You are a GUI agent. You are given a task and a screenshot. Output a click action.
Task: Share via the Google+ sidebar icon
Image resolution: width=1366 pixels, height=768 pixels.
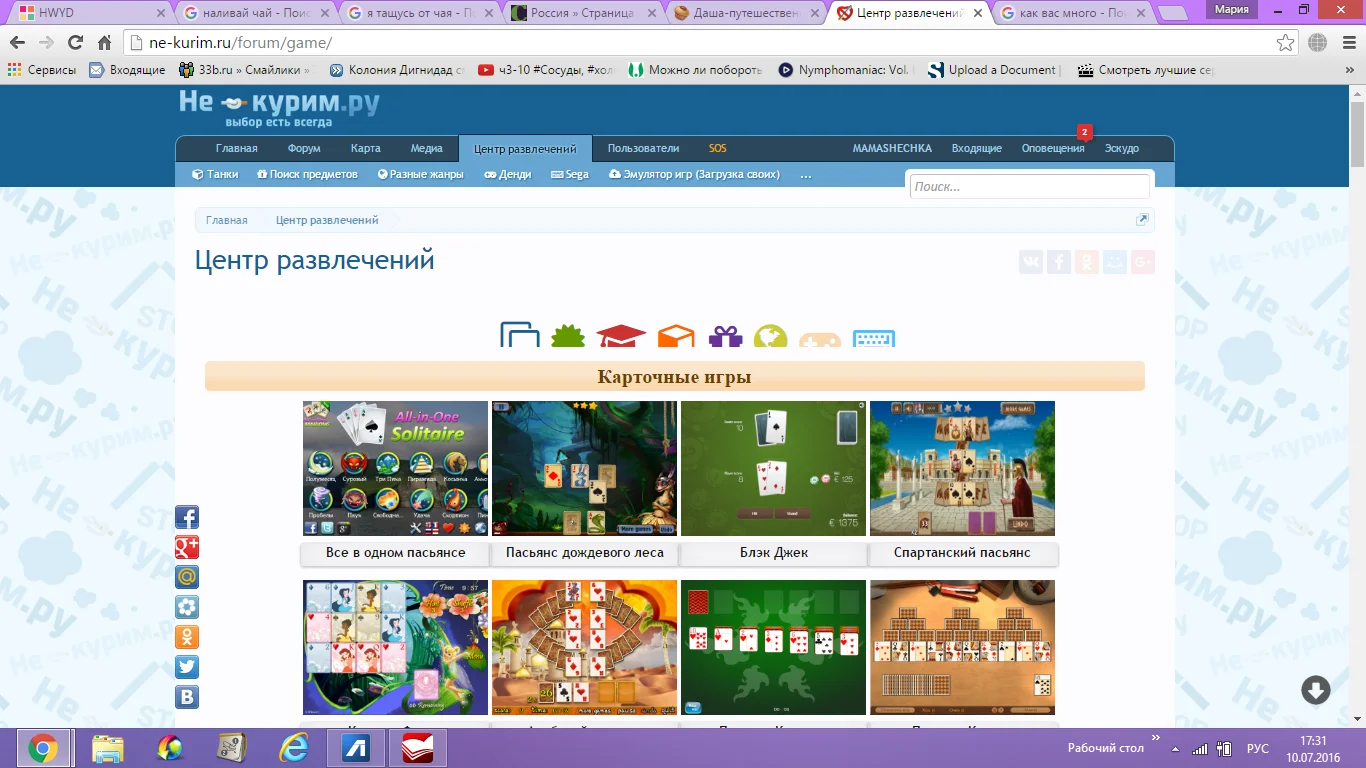pos(187,547)
